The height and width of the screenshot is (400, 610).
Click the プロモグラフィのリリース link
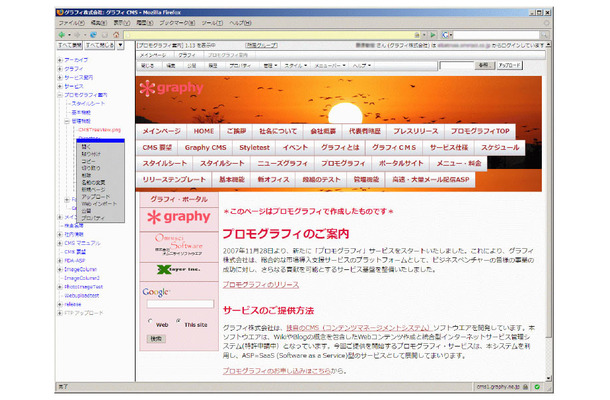261,285
